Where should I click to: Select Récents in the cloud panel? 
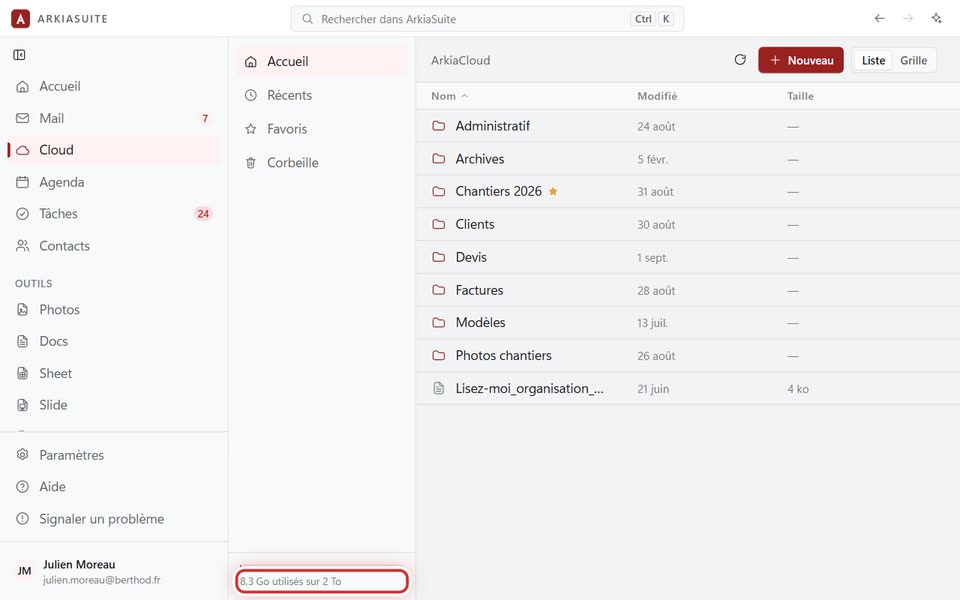[322, 96]
